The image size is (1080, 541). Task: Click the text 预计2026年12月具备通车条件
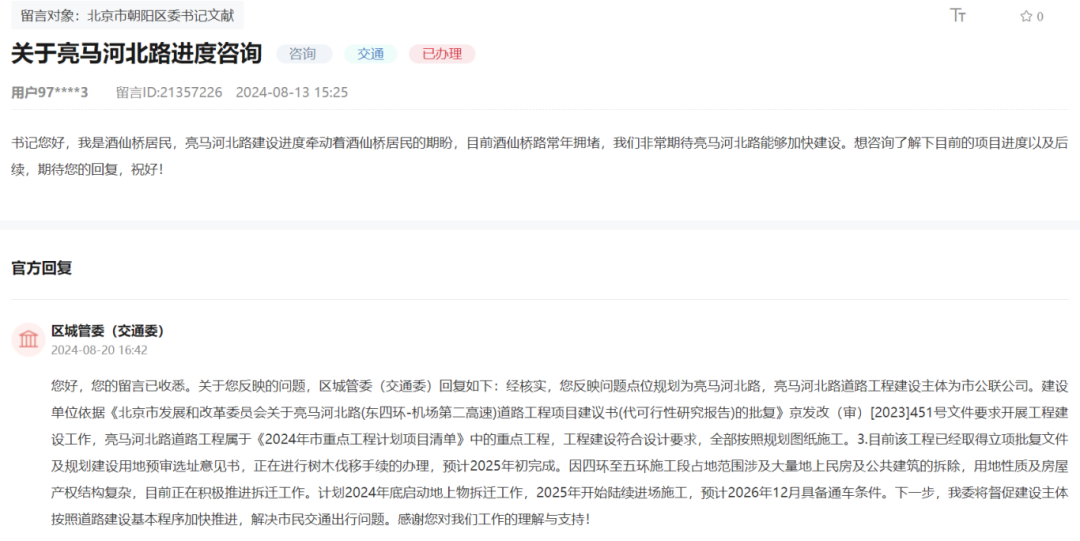click(x=791, y=493)
